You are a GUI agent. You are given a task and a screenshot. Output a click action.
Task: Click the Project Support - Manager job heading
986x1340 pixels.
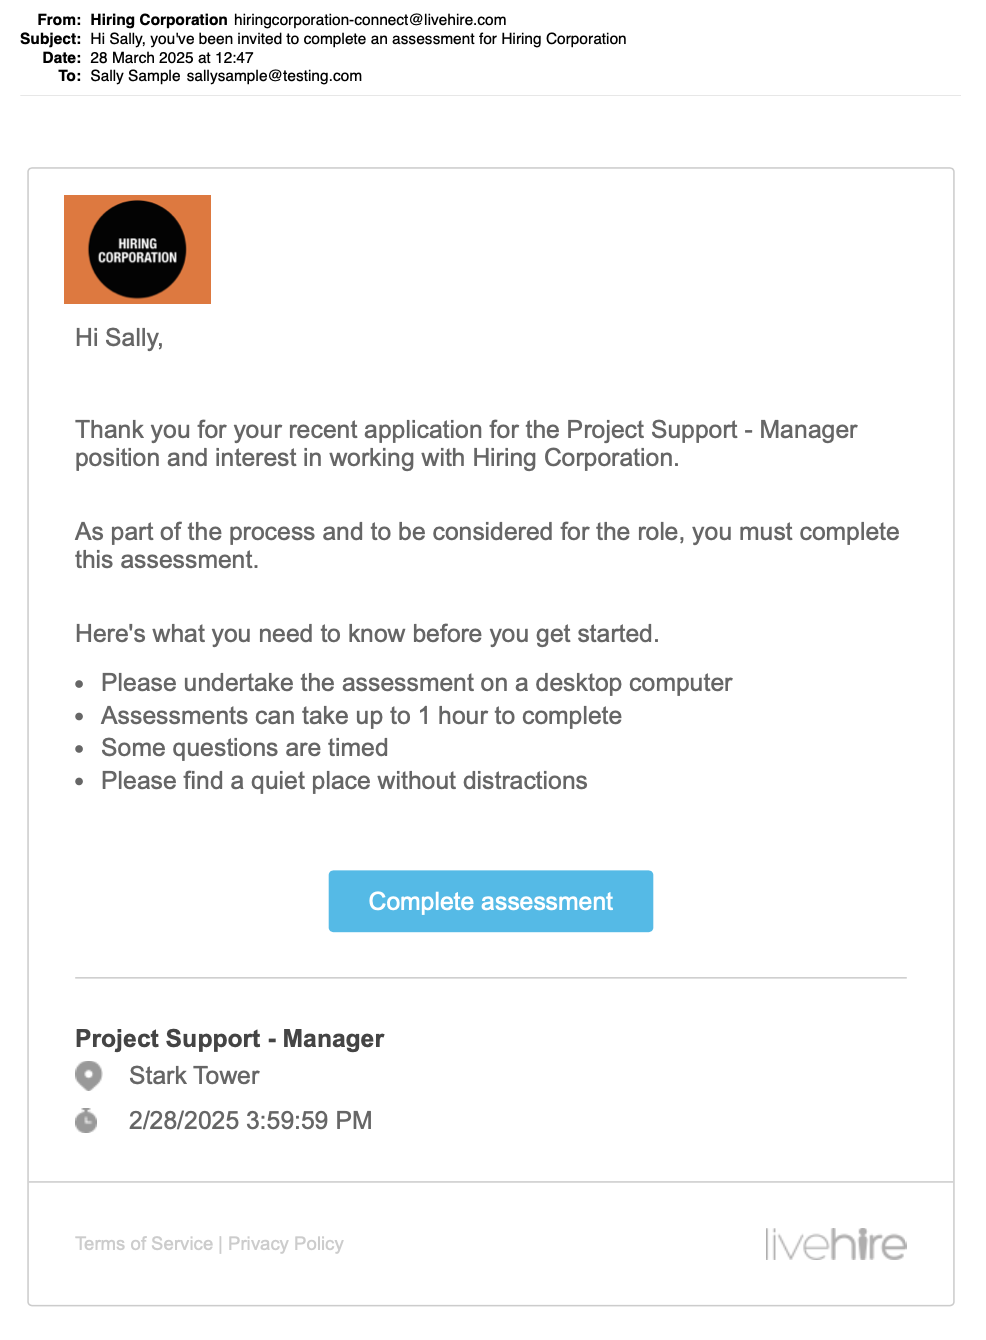tap(229, 1039)
